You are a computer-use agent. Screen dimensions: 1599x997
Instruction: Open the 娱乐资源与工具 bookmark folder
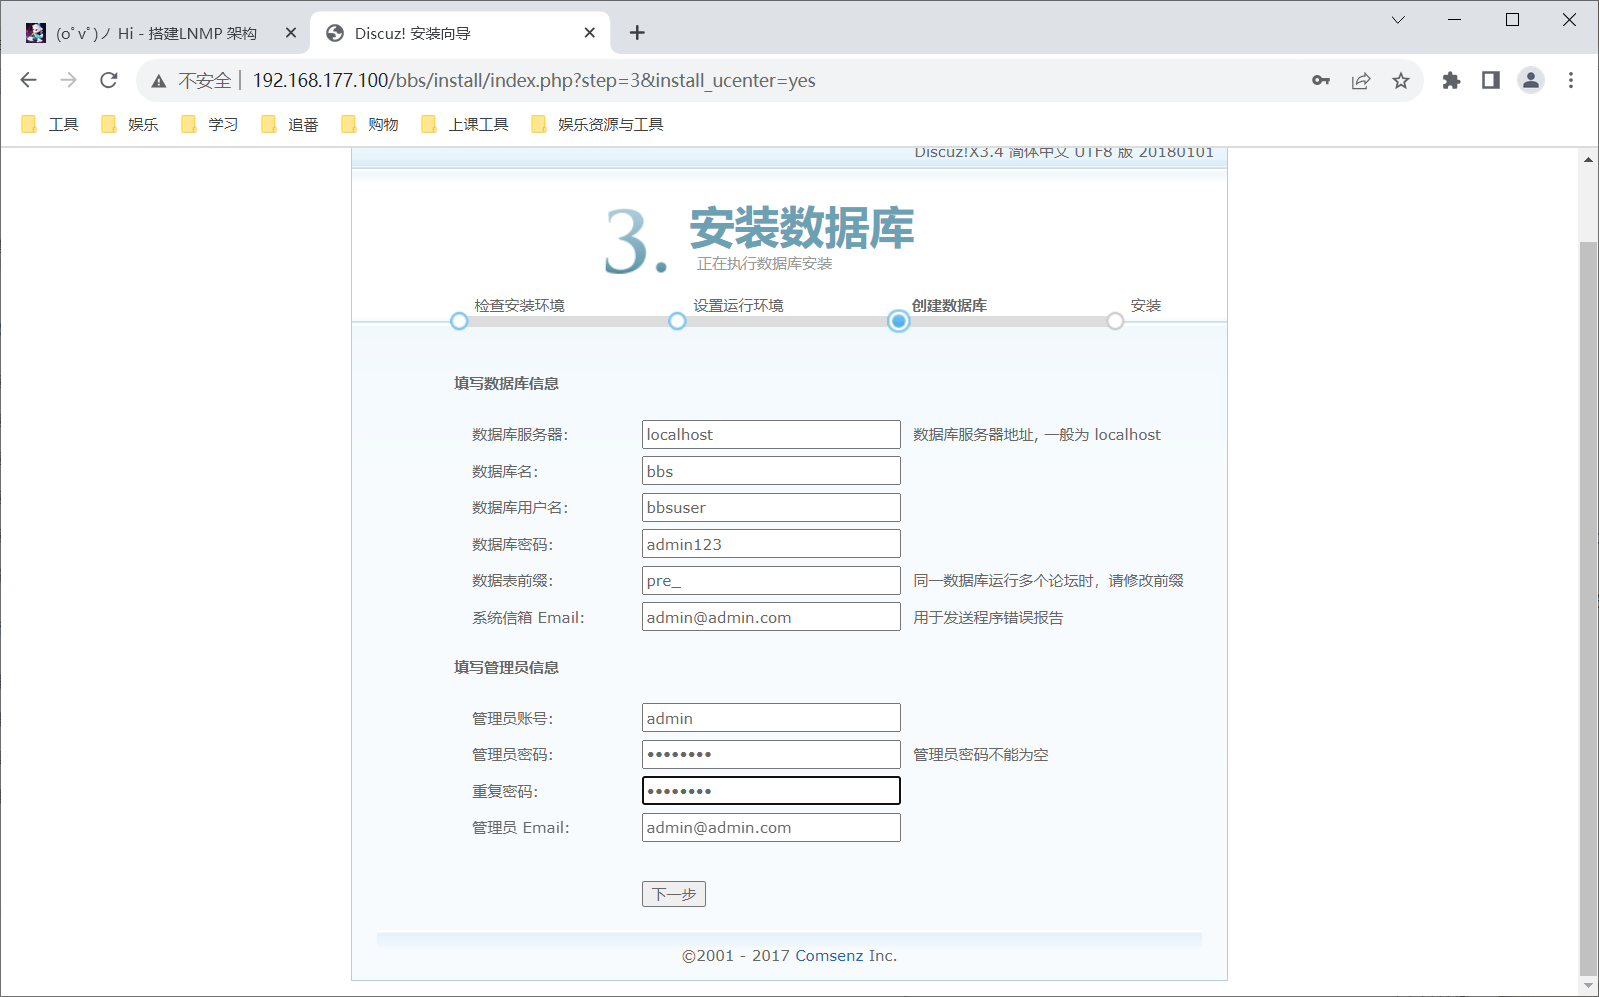(x=597, y=124)
